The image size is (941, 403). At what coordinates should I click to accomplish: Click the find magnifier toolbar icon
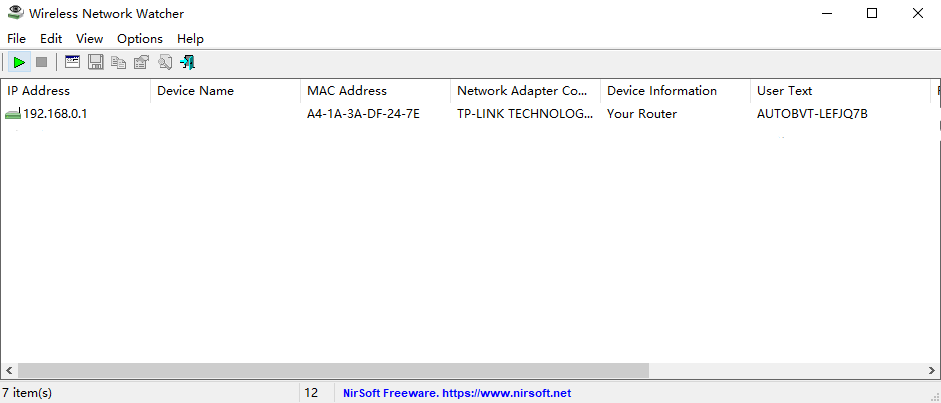click(x=165, y=63)
